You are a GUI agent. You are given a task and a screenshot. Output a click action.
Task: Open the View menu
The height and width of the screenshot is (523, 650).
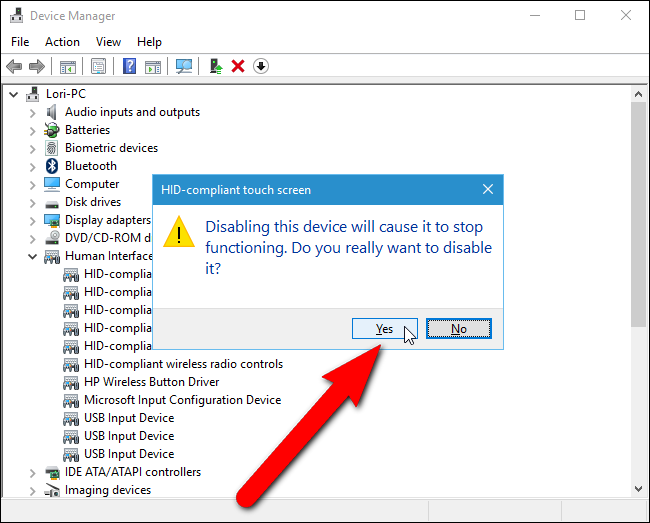point(108,42)
